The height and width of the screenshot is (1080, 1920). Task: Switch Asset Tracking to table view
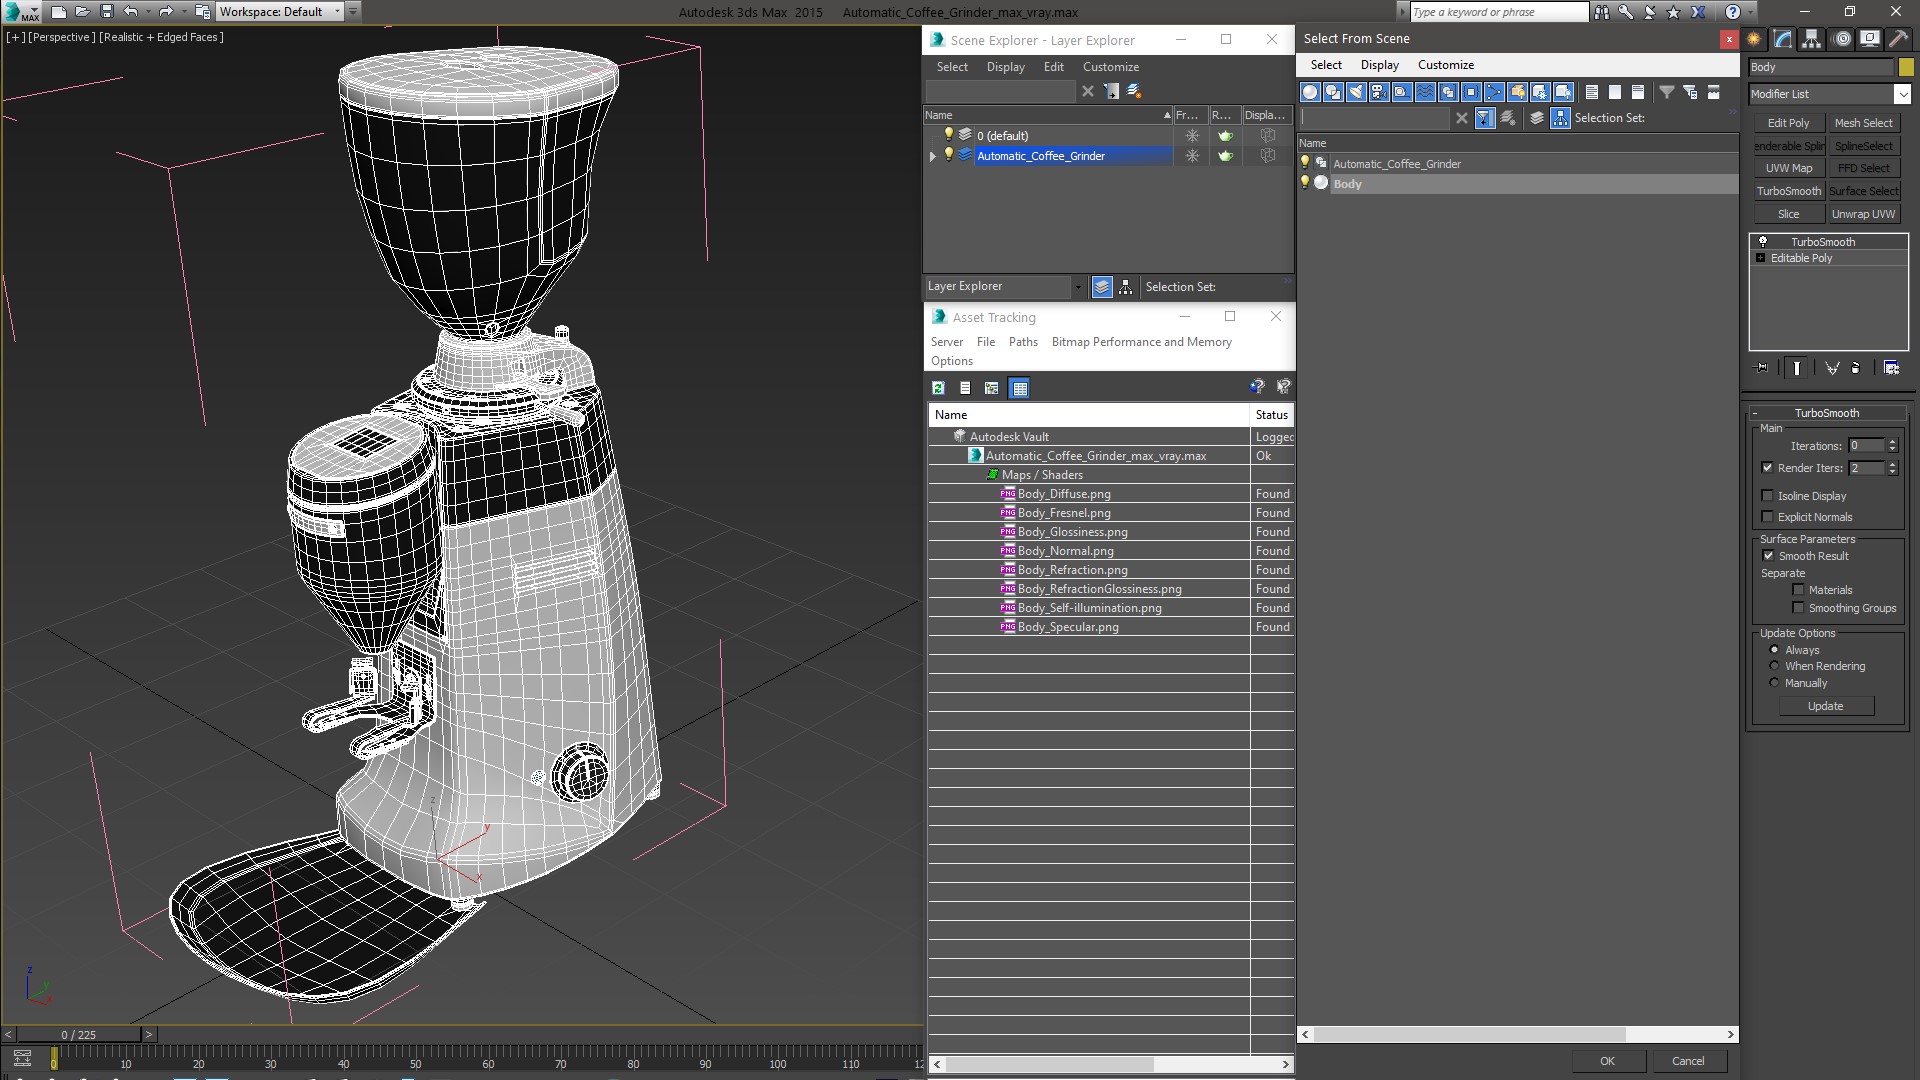point(1019,388)
